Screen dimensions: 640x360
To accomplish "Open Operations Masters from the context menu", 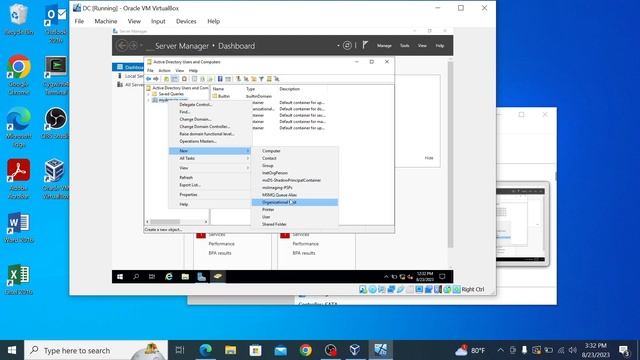I will tap(210, 141).
